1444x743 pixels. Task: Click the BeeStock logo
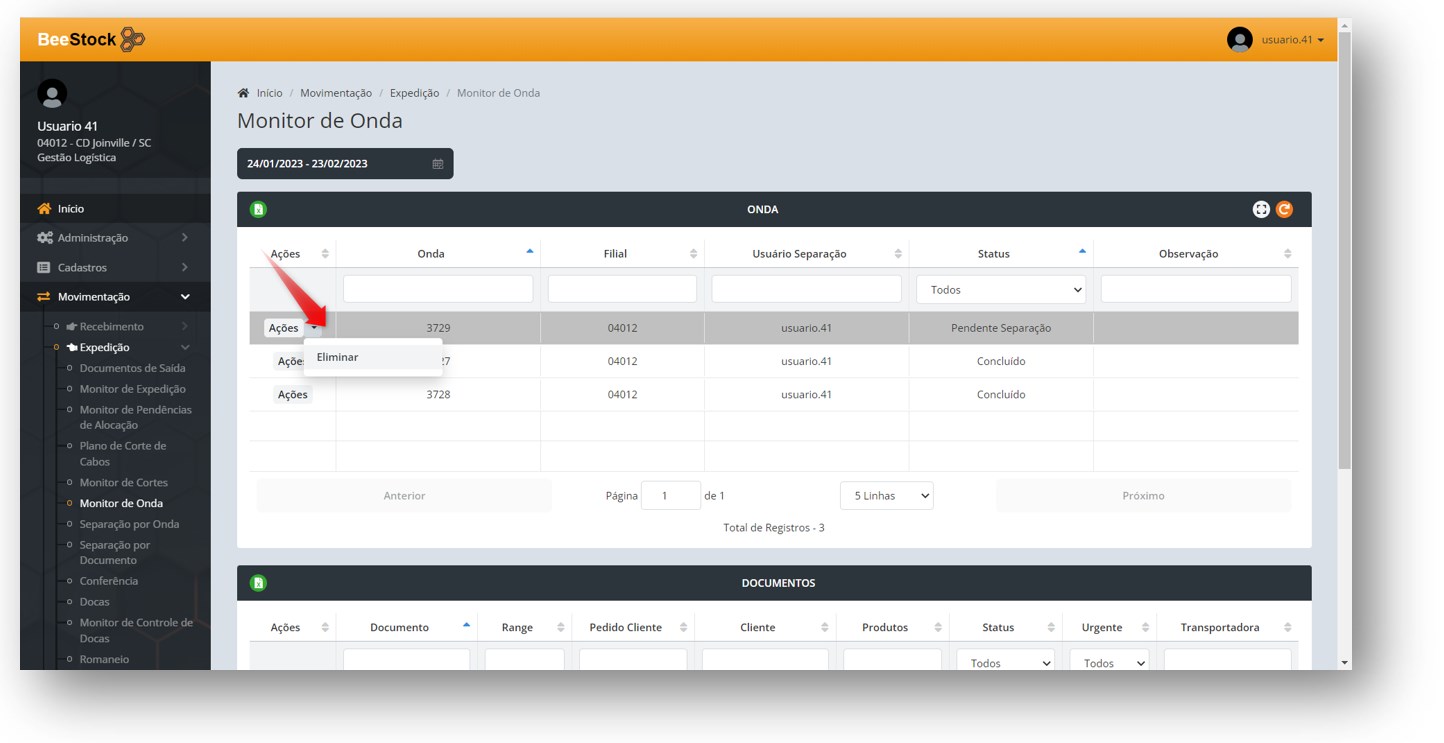tap(91, 40)
